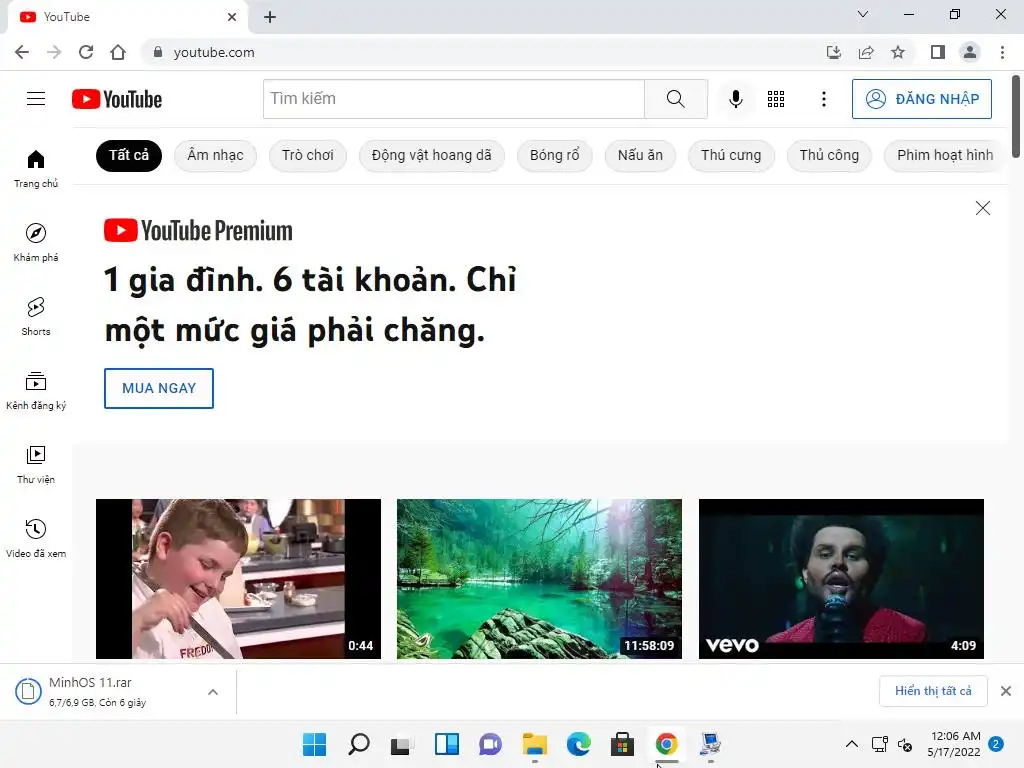Open Microsoft Edge from taskbar
This screenshot has height=768, width=1024.
[579, 744]
